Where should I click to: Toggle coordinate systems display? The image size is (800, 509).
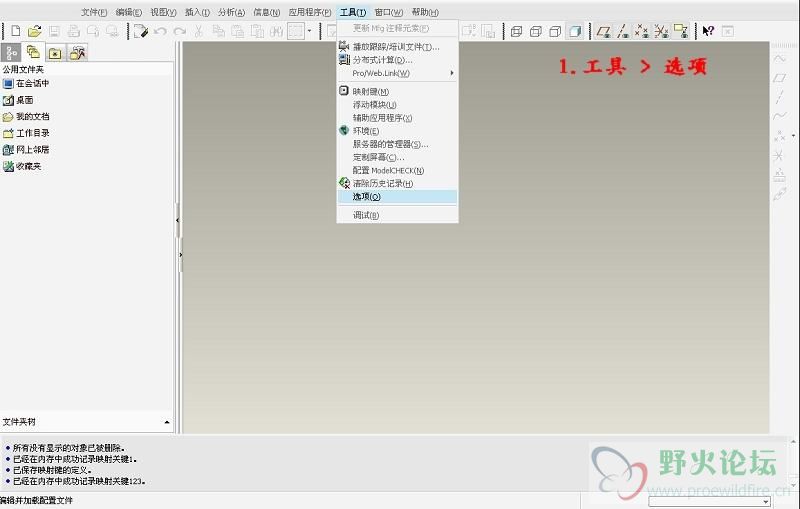[x=661, y=32]
